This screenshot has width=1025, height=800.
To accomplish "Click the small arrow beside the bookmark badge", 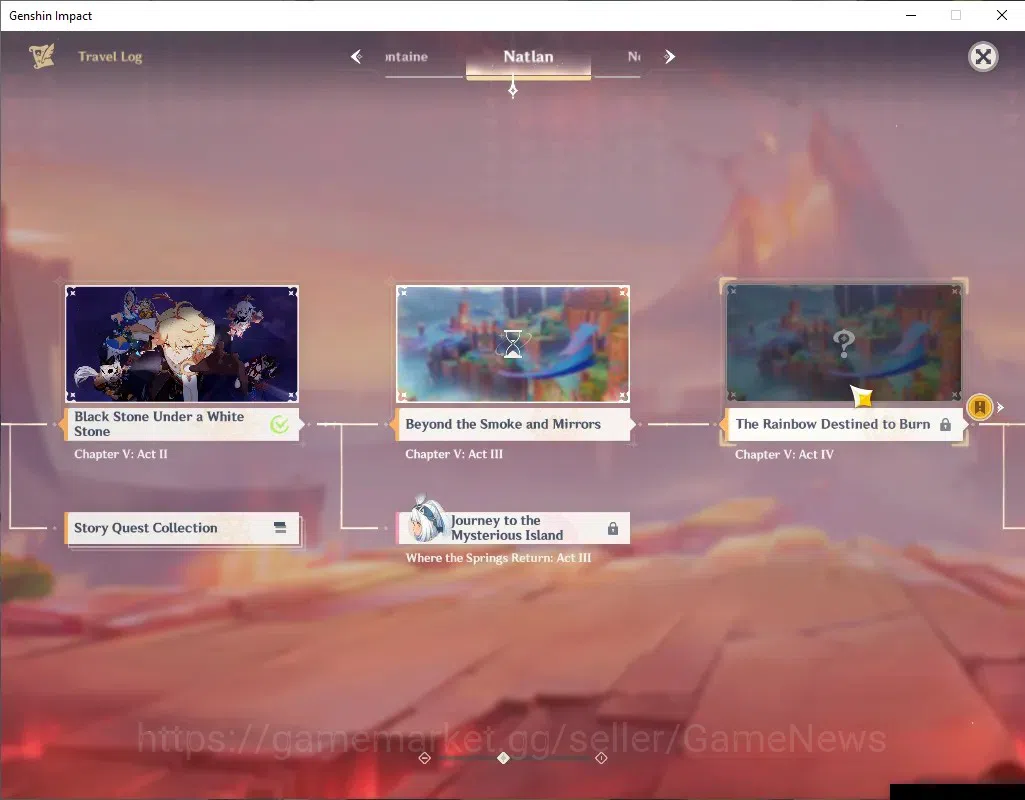I will coord(1000,407).
